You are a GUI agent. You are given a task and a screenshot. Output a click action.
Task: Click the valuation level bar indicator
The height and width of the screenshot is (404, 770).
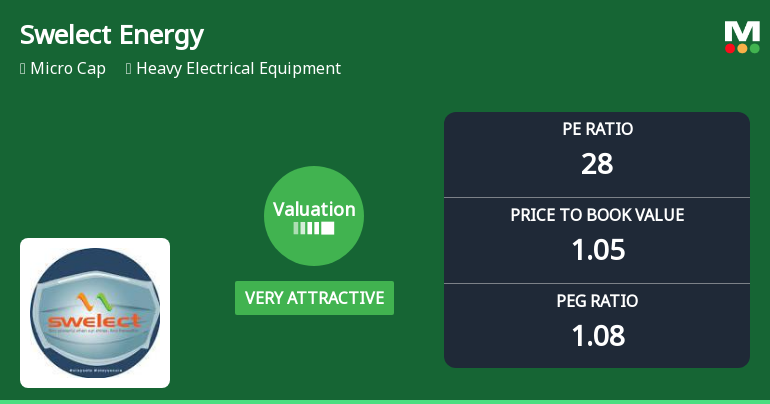314,228
